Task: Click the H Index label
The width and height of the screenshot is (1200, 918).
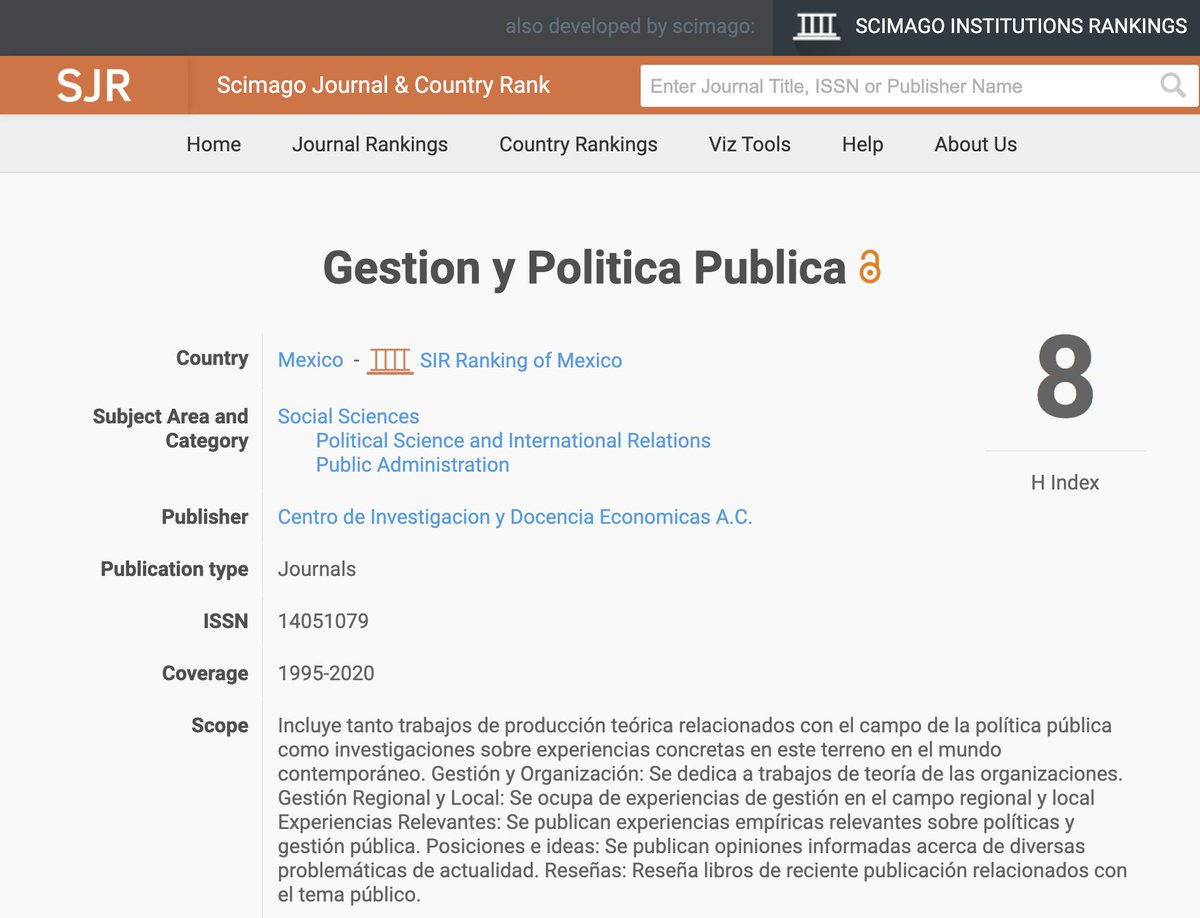Action: (x=1065, y=482)
